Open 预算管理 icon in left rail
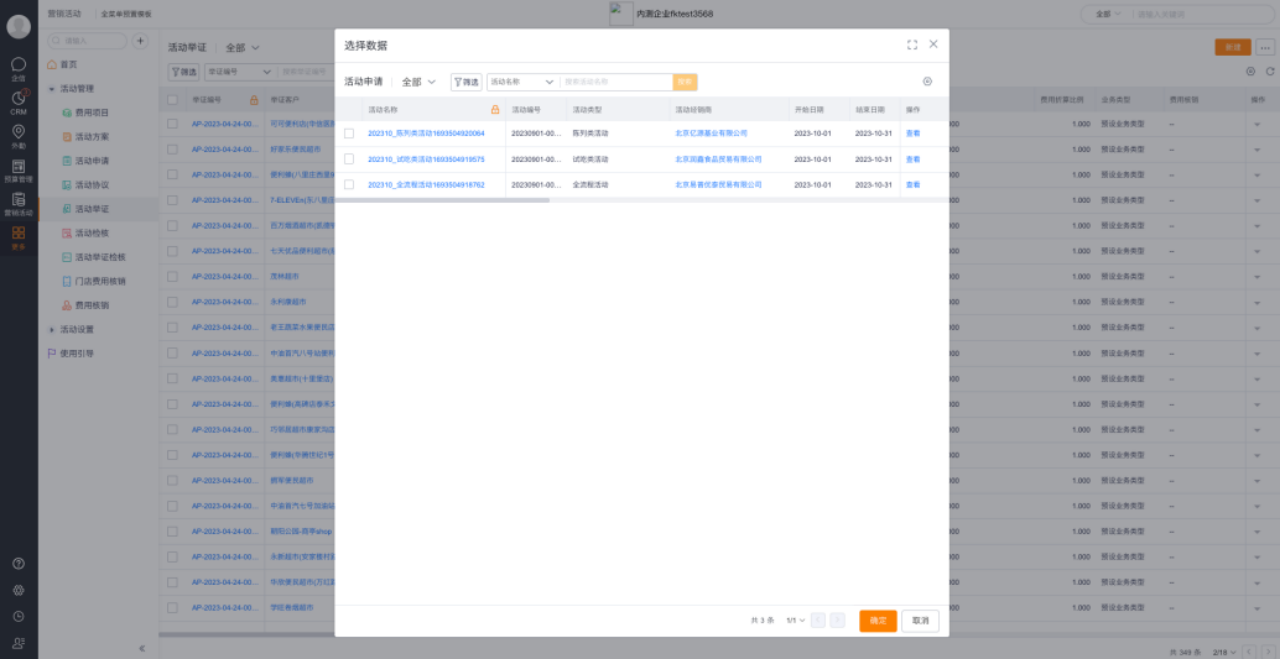The height and width of the screenshot is (659, 1280). pos(18,165)
